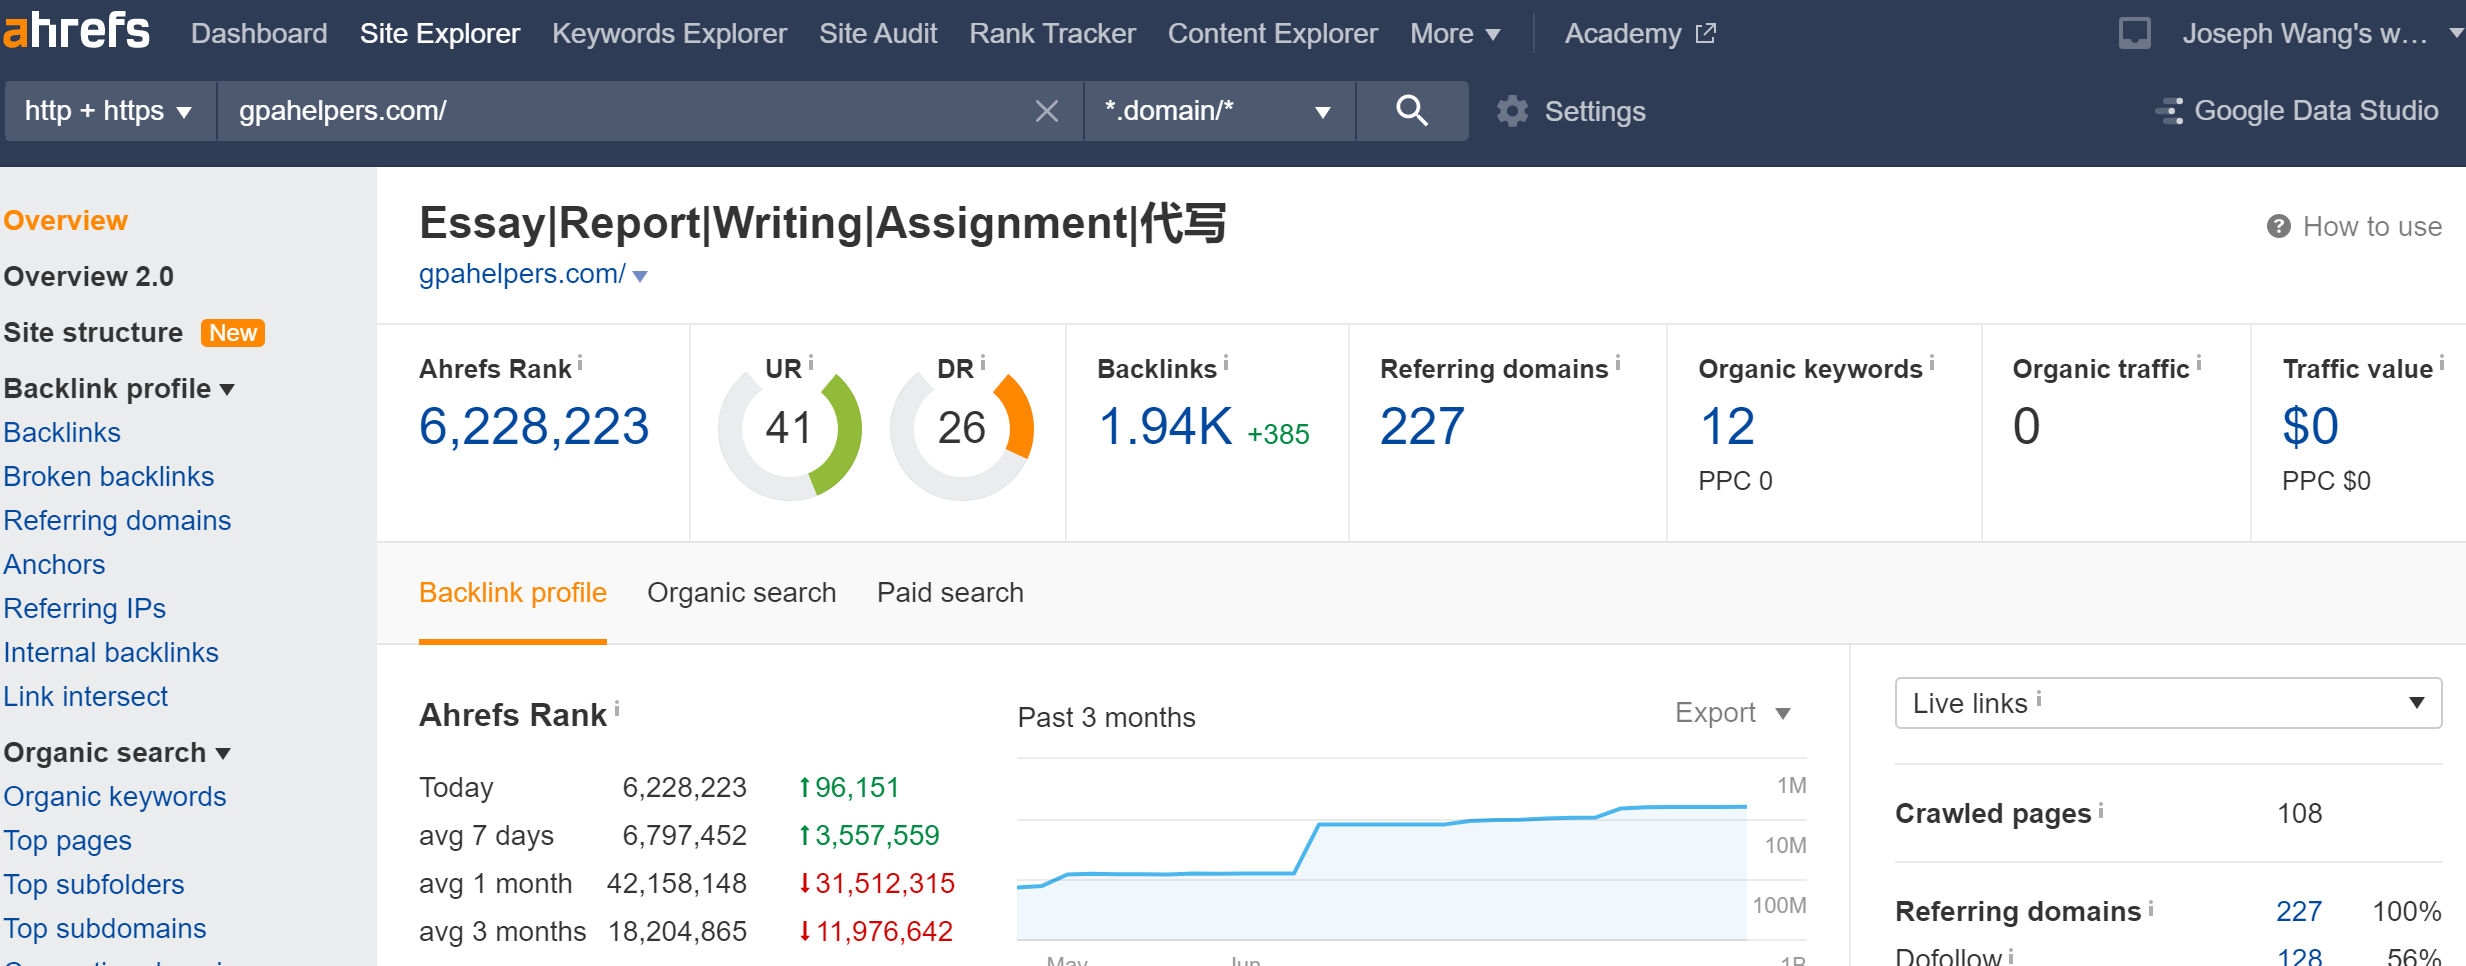Clear the URL field with X icon
This screenshot has height=966, width=2466.
(x=1047, y=111)
